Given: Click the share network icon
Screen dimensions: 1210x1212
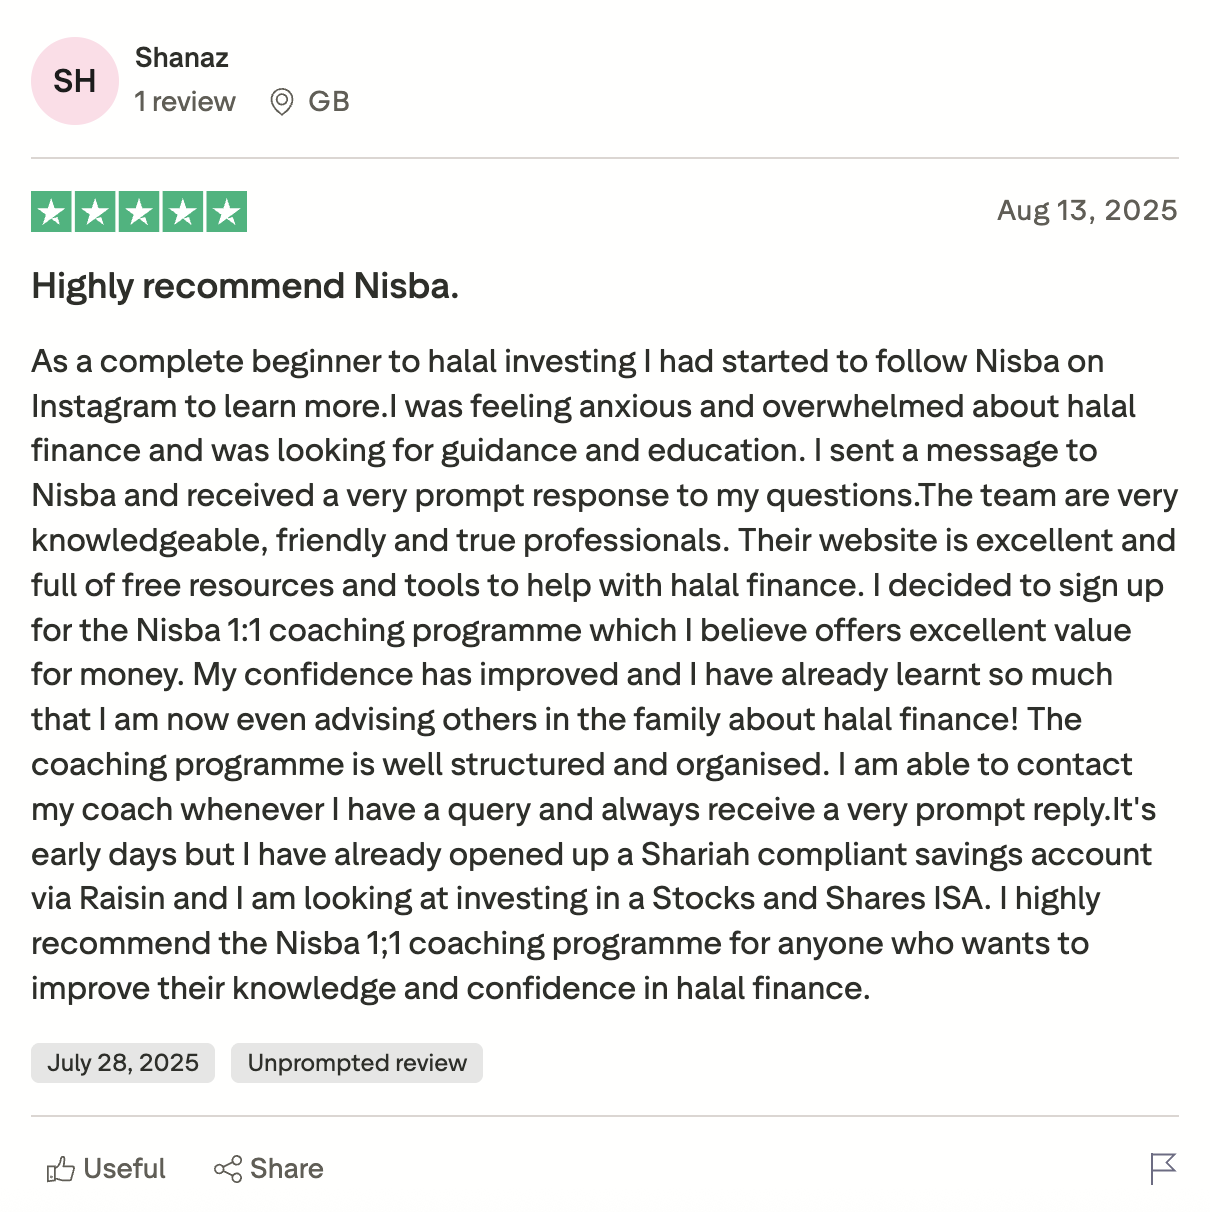Looking at the screenshot, I should (x=227, y=1169).
